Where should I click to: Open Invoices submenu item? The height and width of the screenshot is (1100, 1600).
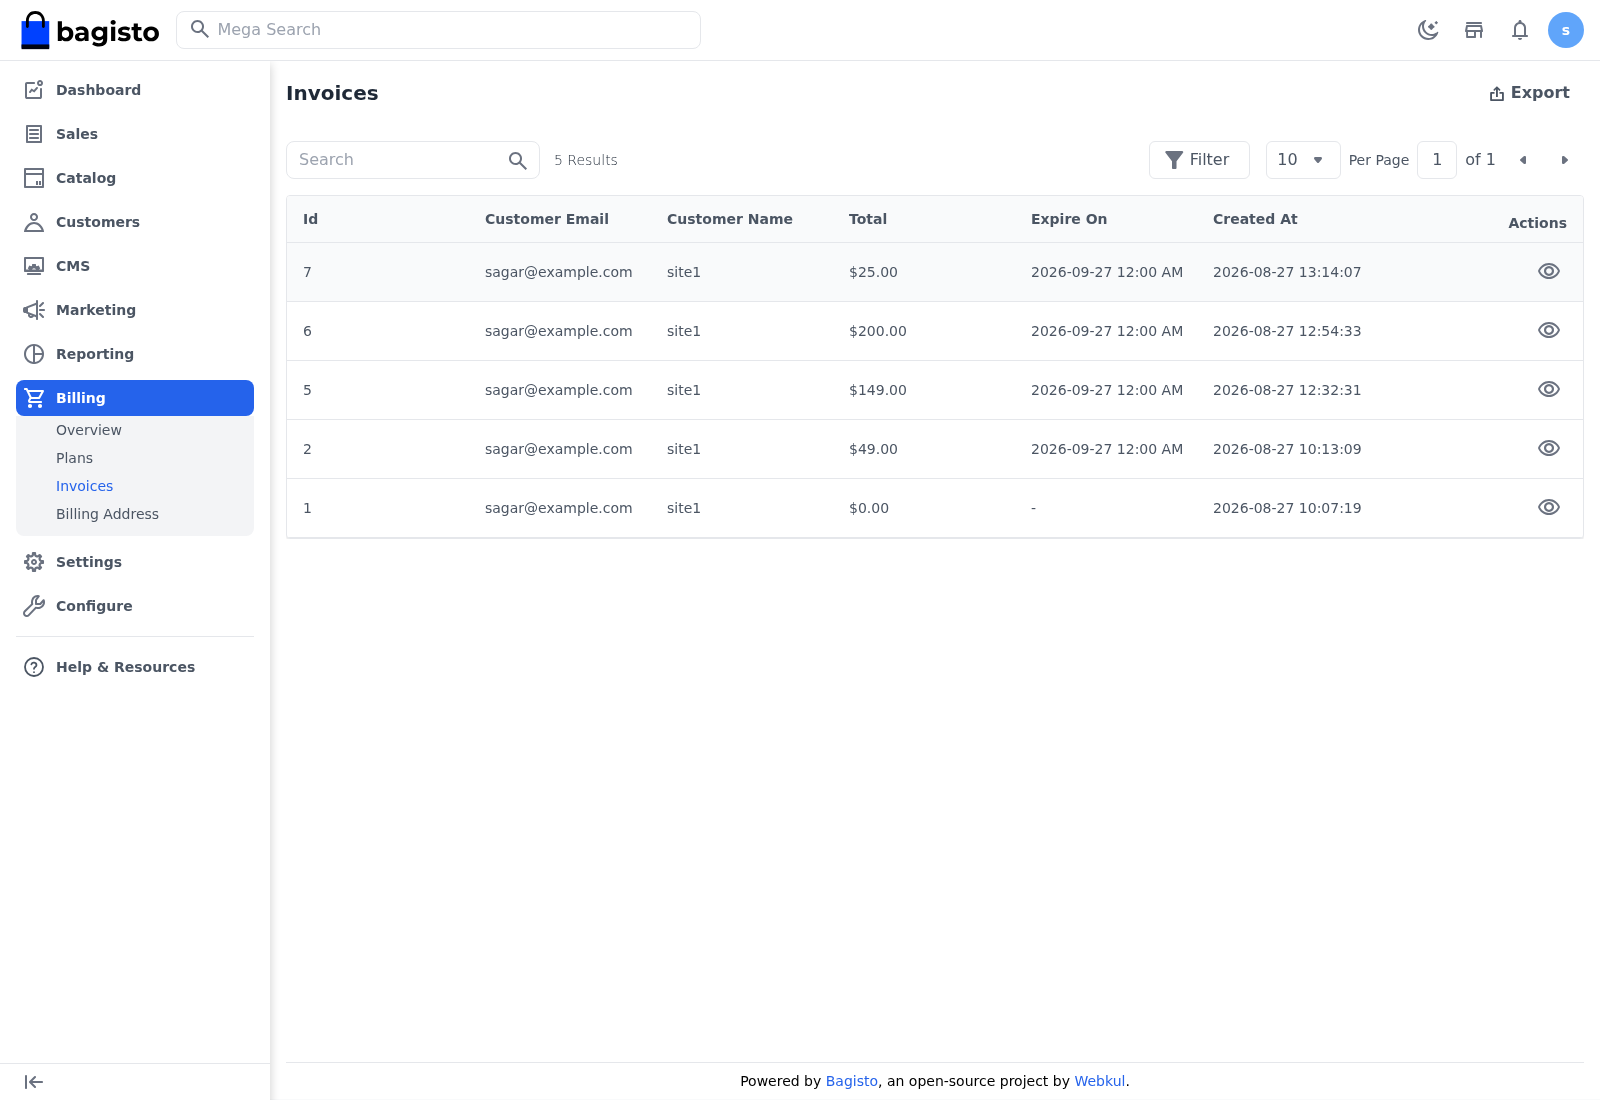tap(84, 486)
